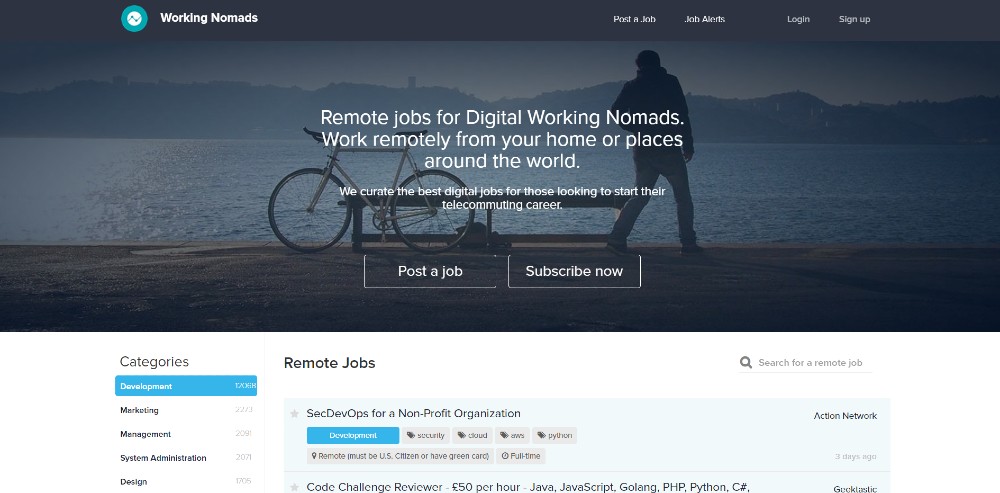Click the search magnifier icon
Viewport: 1000px width, 493px height.
(746, 363)
